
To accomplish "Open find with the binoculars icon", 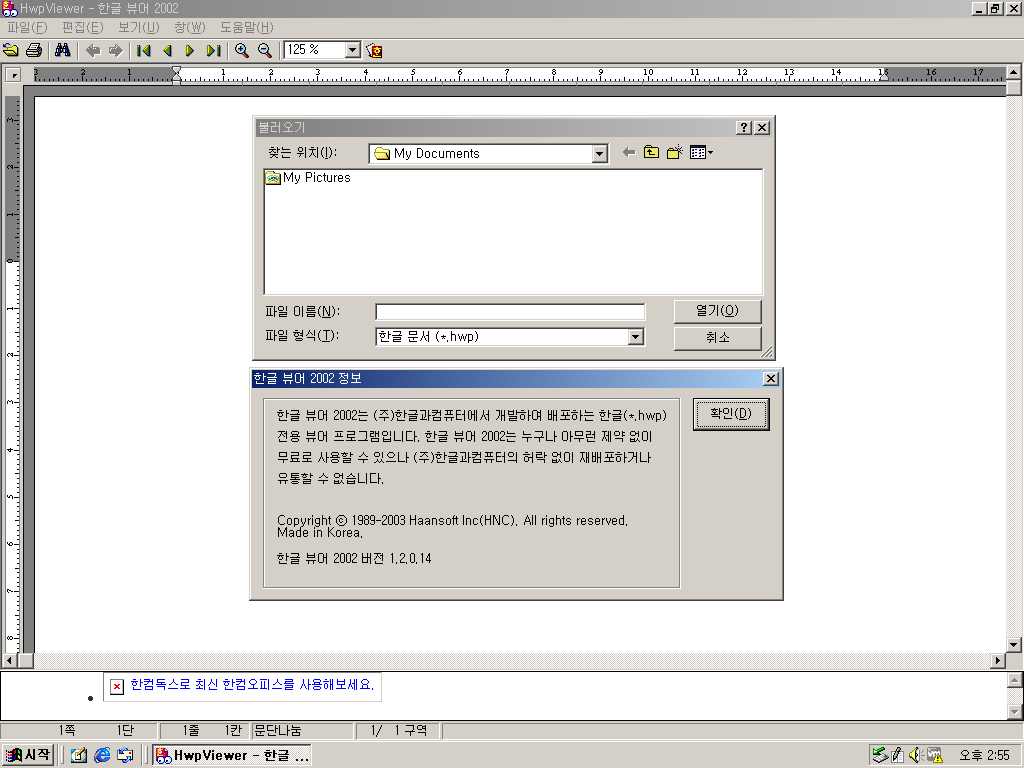I will click(63, 50).
